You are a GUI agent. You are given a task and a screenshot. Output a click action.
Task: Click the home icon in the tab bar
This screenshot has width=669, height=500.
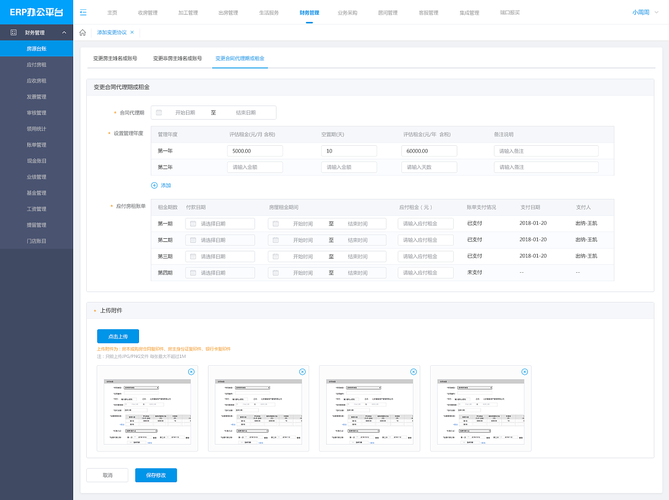(x=83, y=32)
